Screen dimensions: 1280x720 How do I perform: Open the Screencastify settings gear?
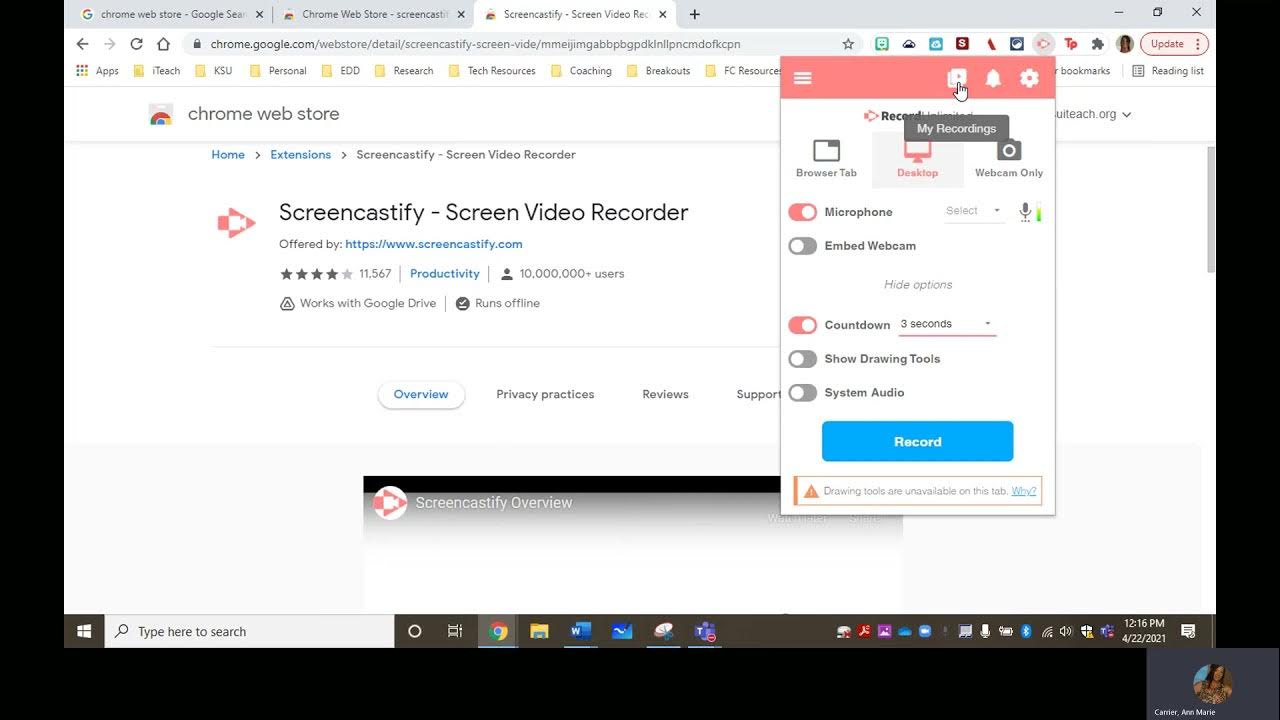point(1029,78)
